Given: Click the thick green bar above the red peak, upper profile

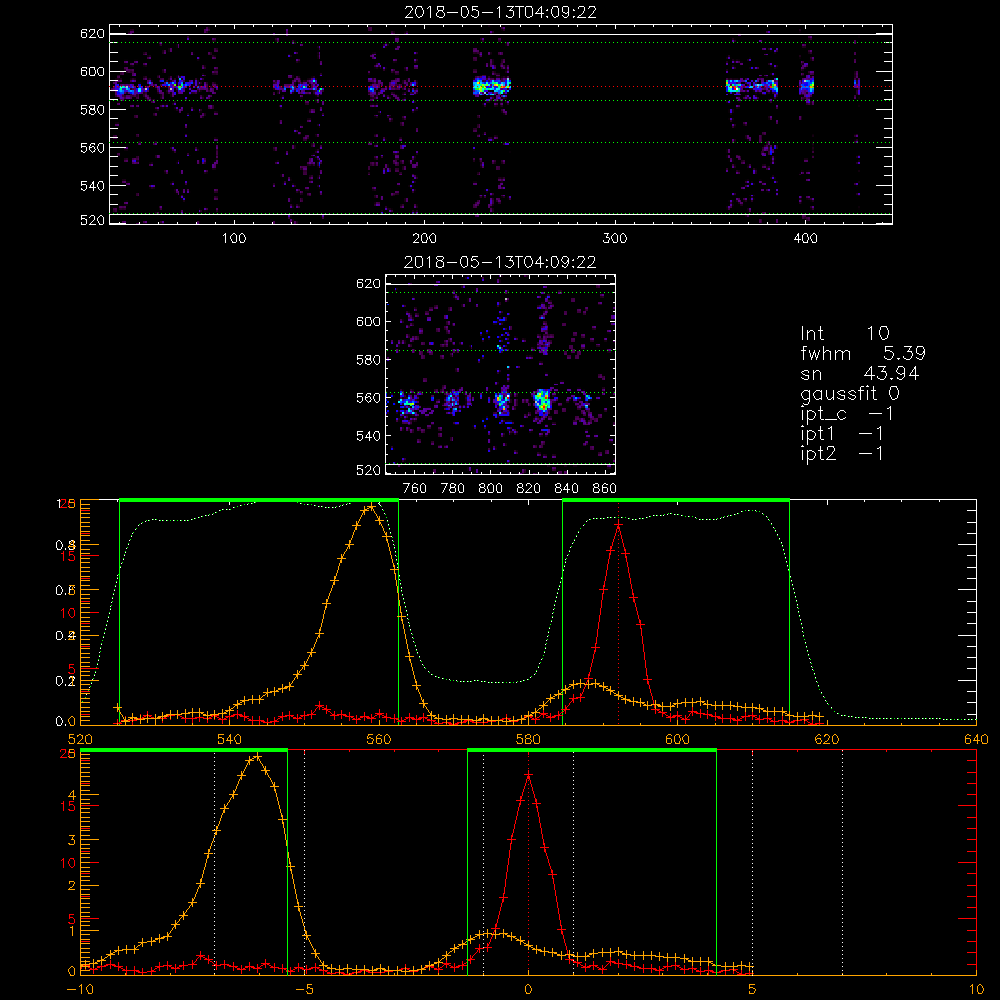Looking at the screenshot, I should click(675, 500).
